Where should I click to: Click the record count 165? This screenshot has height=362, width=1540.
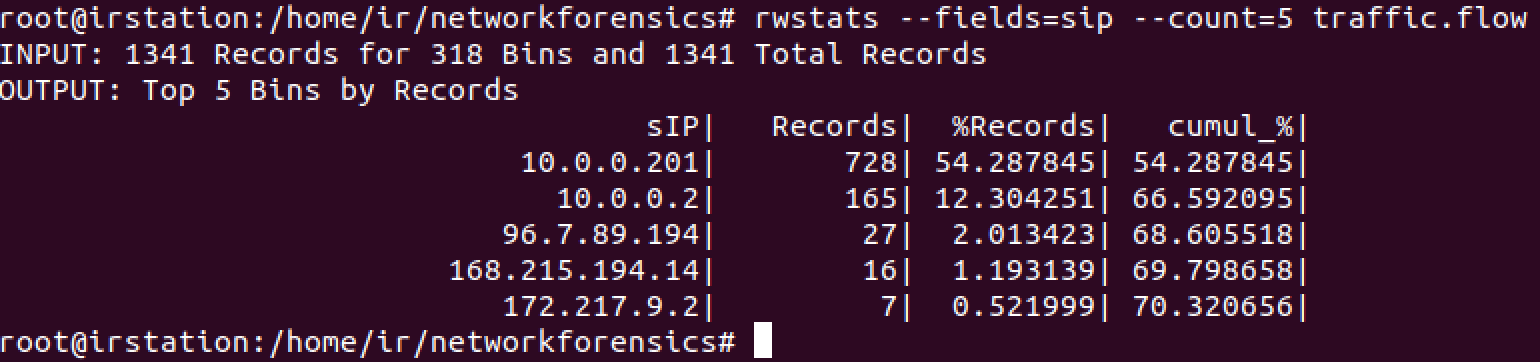[x=870, y=199]
